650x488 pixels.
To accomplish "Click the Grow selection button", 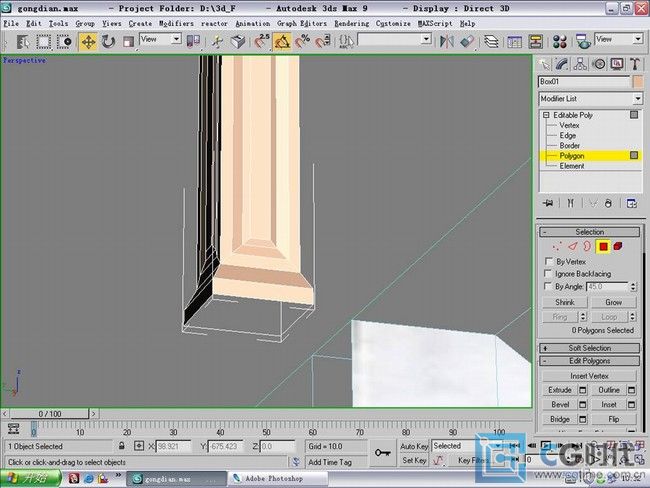I will [614, 302].
